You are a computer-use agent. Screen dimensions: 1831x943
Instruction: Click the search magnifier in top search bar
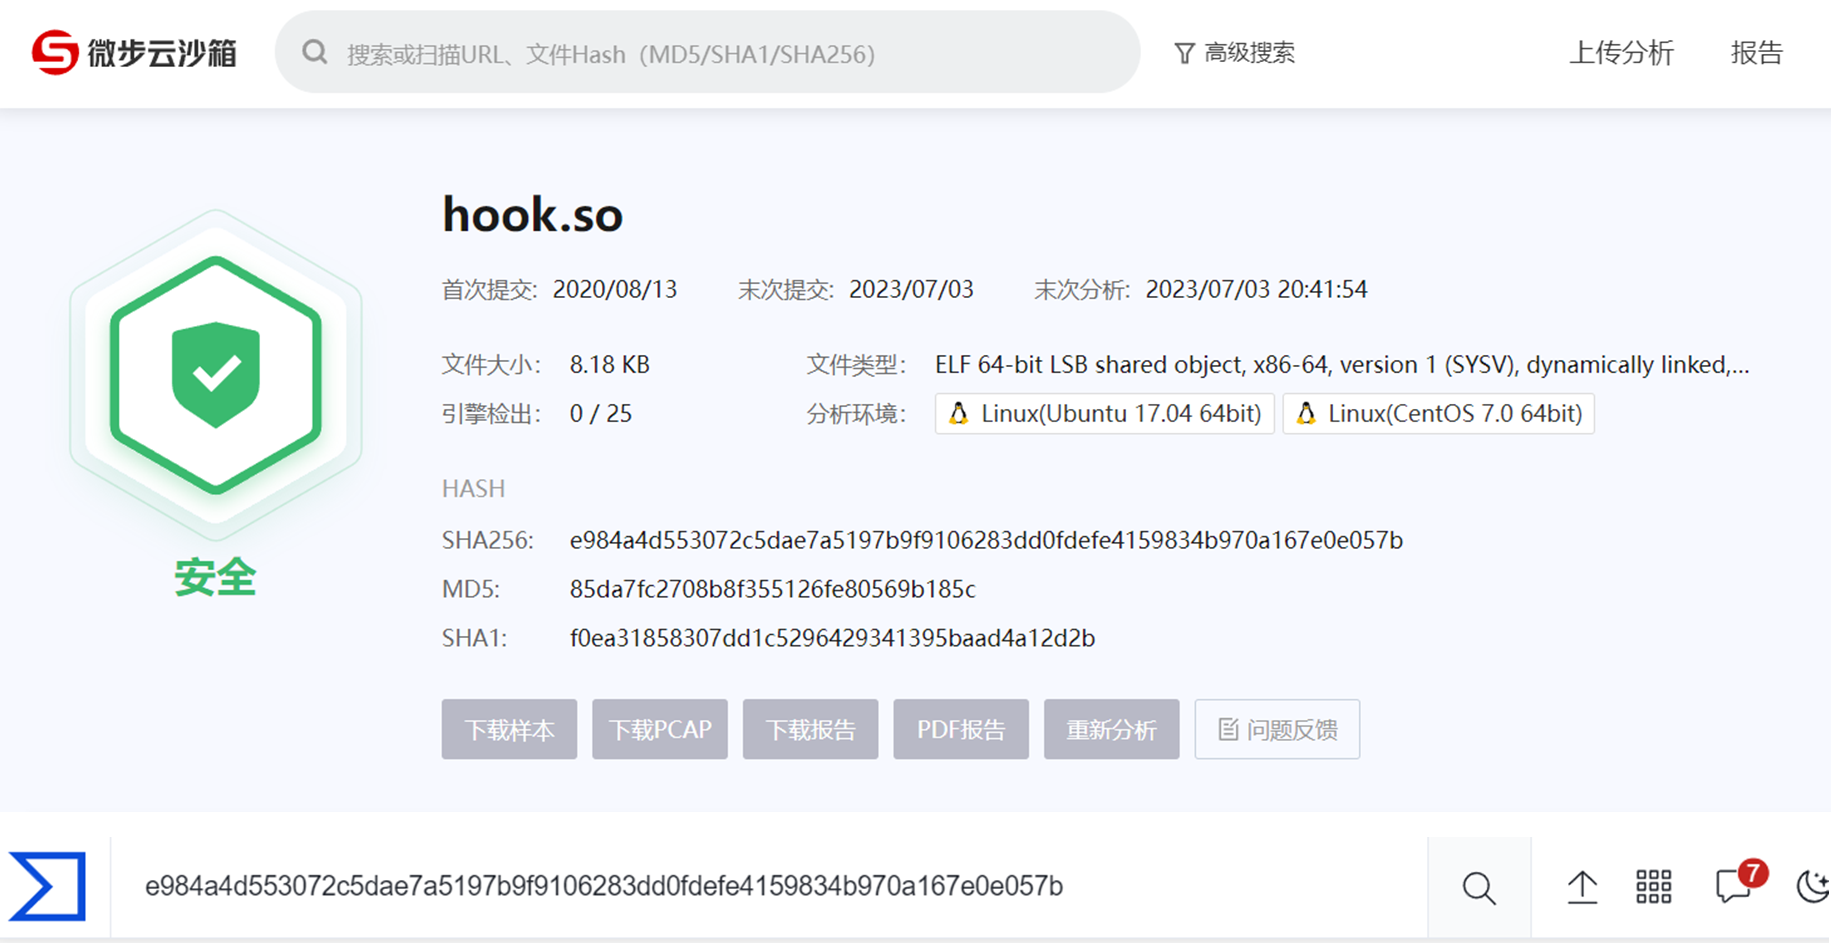click(315, 52)
